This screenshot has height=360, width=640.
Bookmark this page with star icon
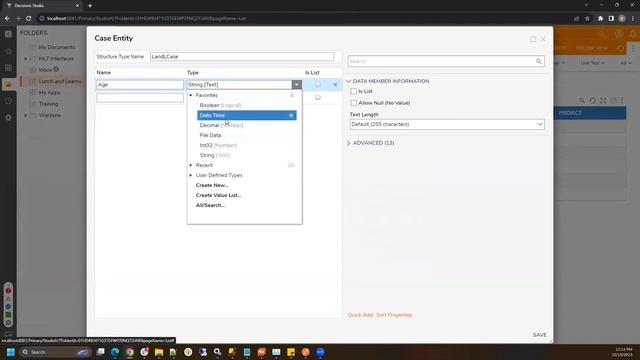pos(587,18)
